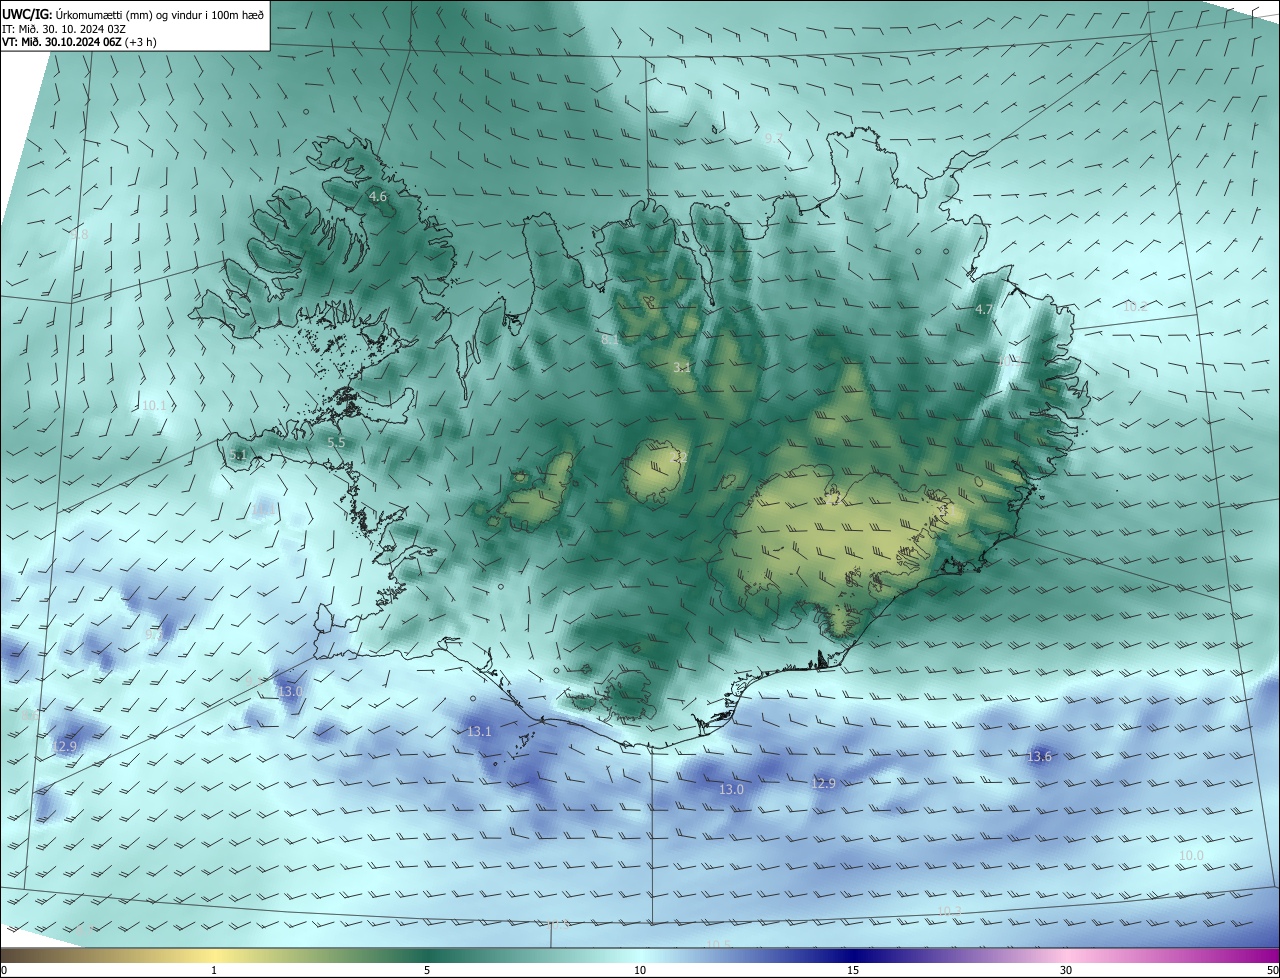Click the 3.1 value label

click(x=682, y=368)
